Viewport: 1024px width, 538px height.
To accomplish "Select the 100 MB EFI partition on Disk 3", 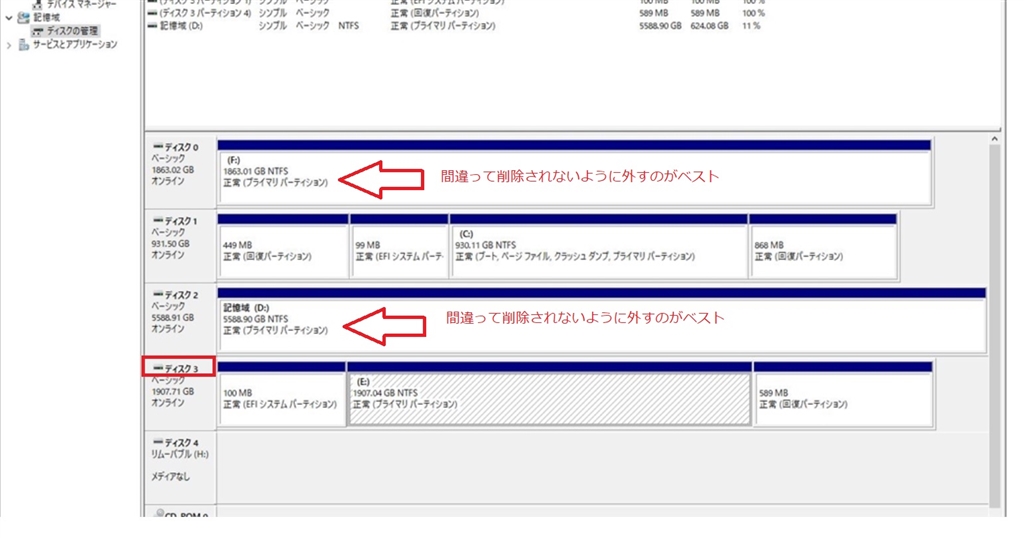I will coord(281,399).
